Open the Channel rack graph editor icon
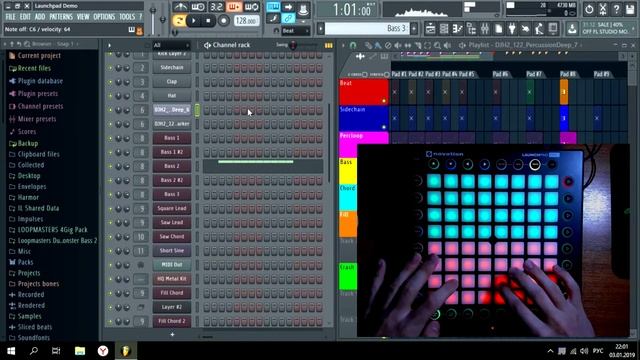The width and height of the screenshot is (640, 360). pos(329,45)
